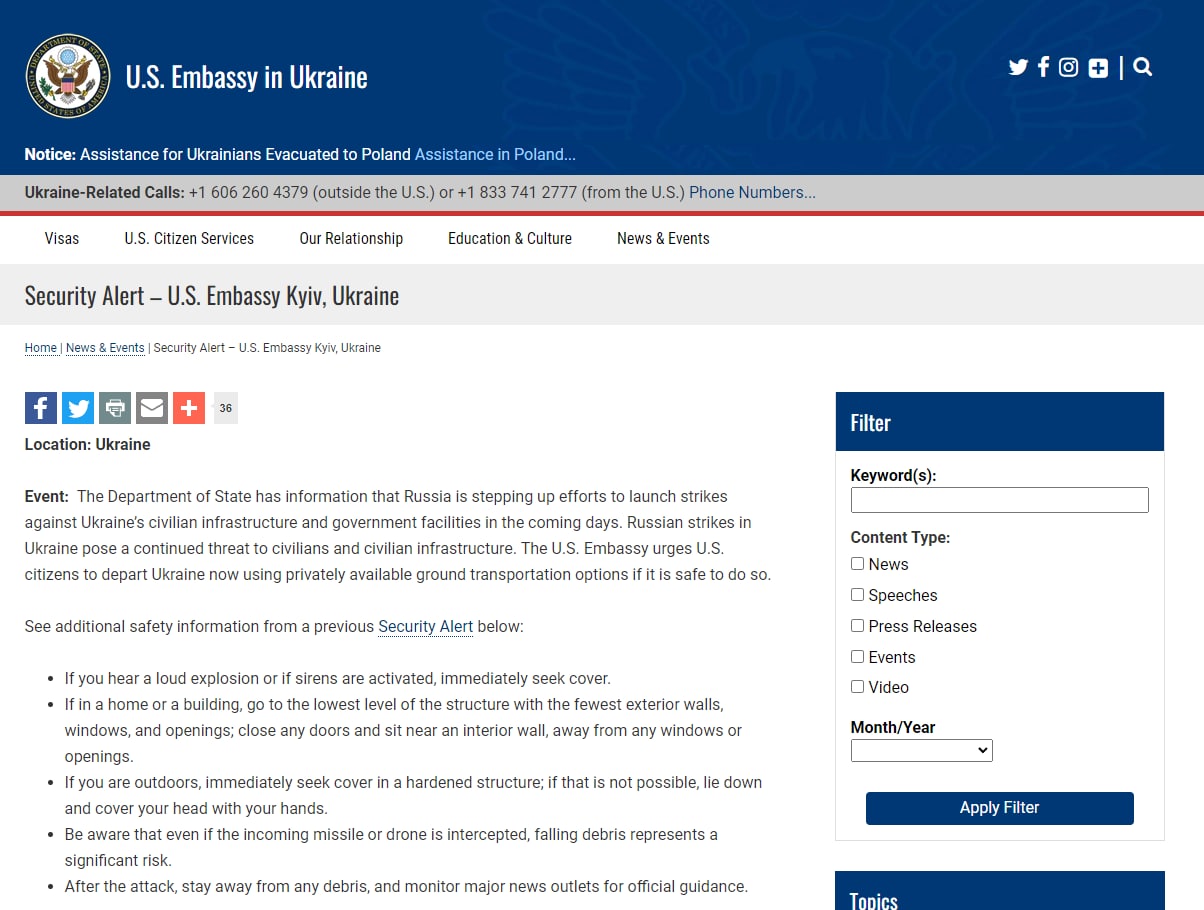Click the Keyword(s) input field
This screenshot has height=910, width=1204.
tap(999, 500)
